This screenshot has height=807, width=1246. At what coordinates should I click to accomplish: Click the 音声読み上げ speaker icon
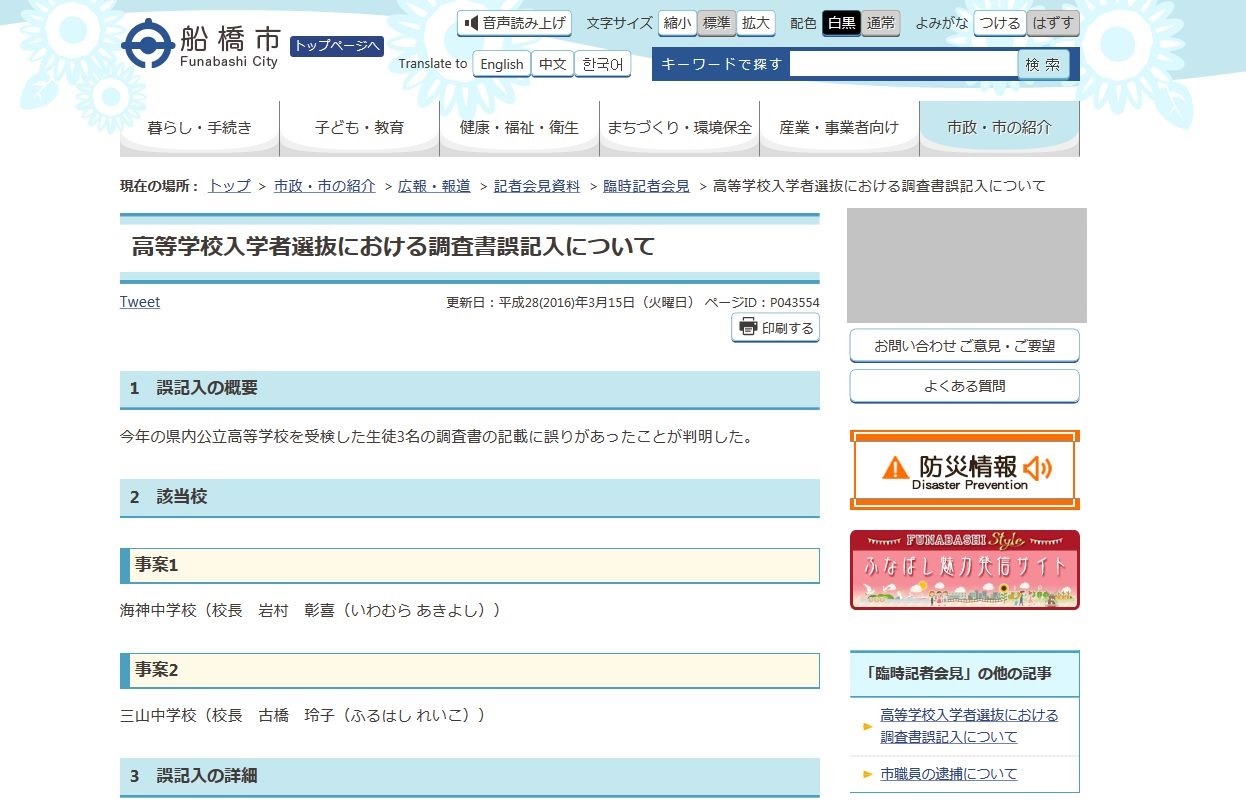tap(472, 23)
